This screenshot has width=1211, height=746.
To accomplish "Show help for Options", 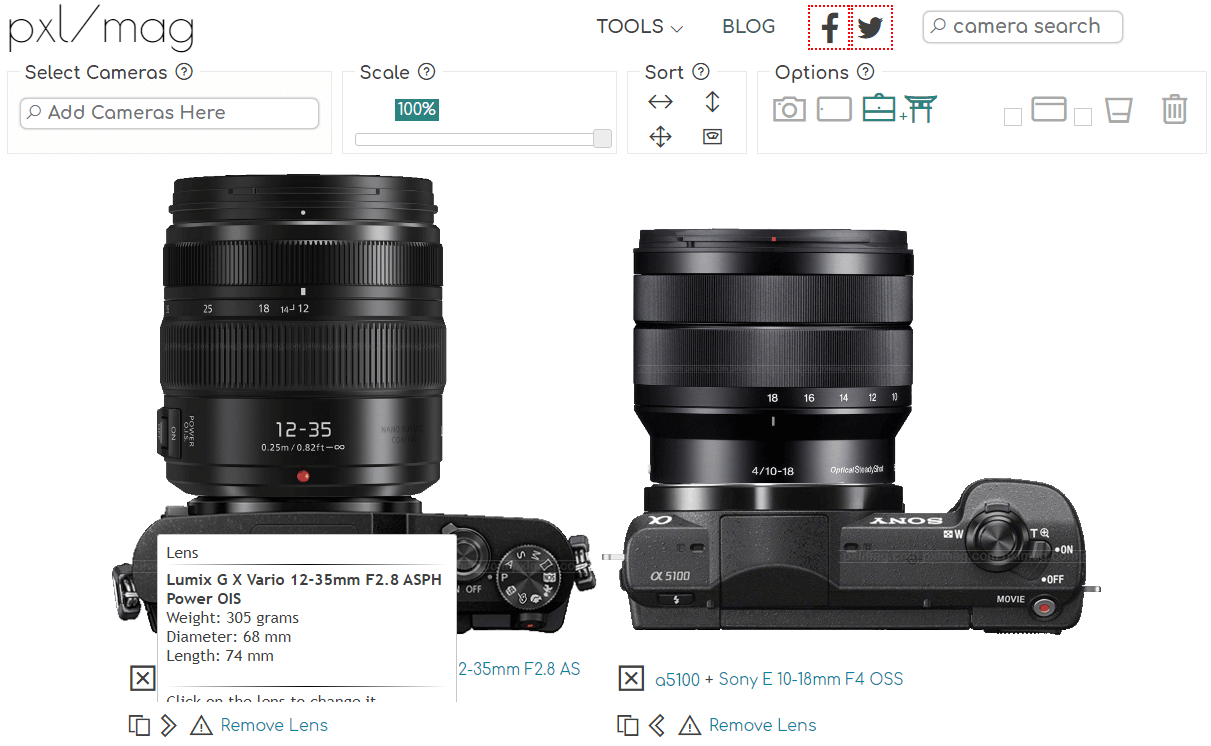I will tap(866, 72).
